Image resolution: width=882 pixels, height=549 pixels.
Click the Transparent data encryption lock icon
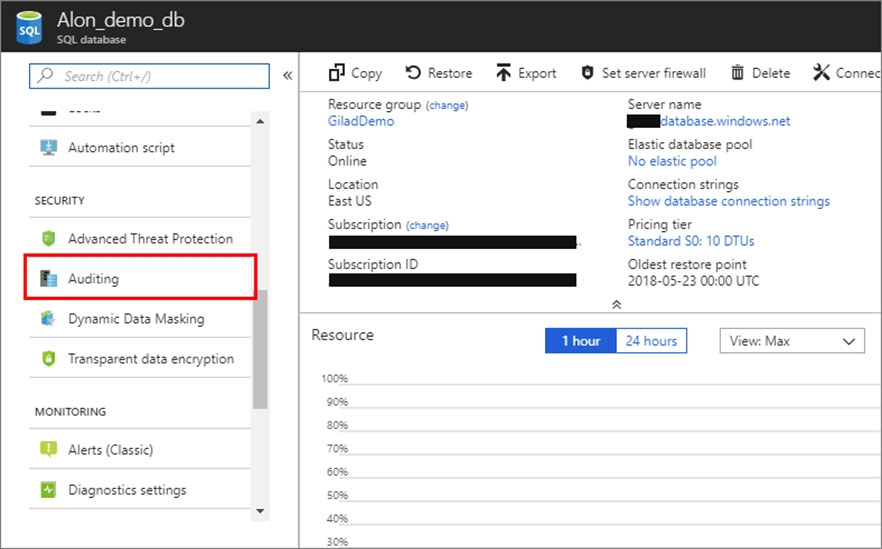pos(48,358)
